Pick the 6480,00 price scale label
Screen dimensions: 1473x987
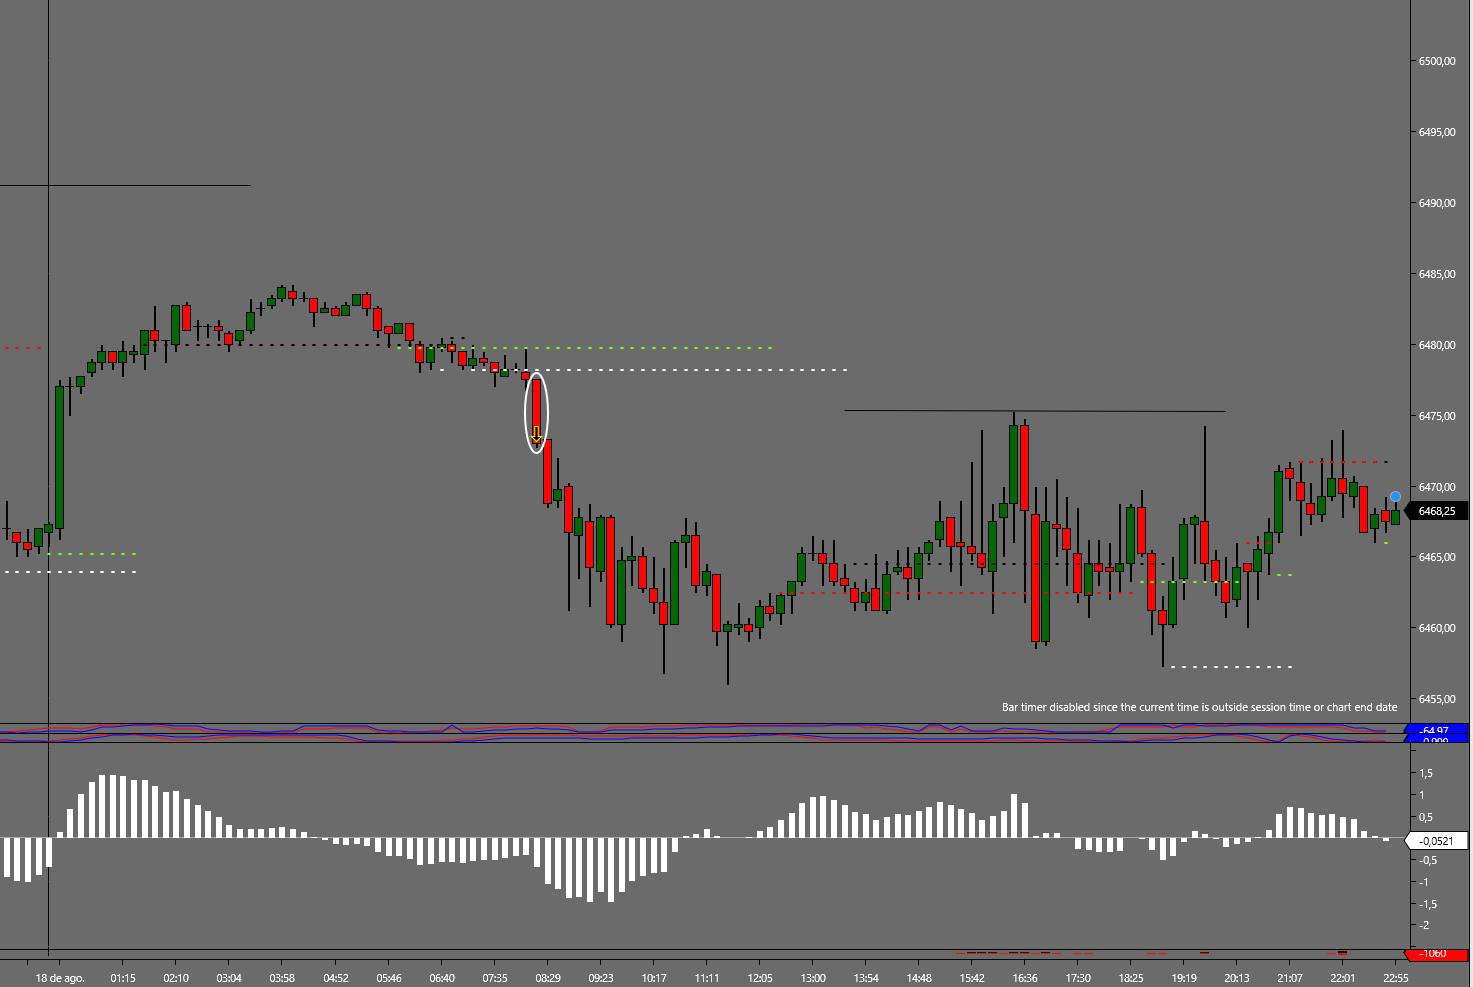point(1437,346)
